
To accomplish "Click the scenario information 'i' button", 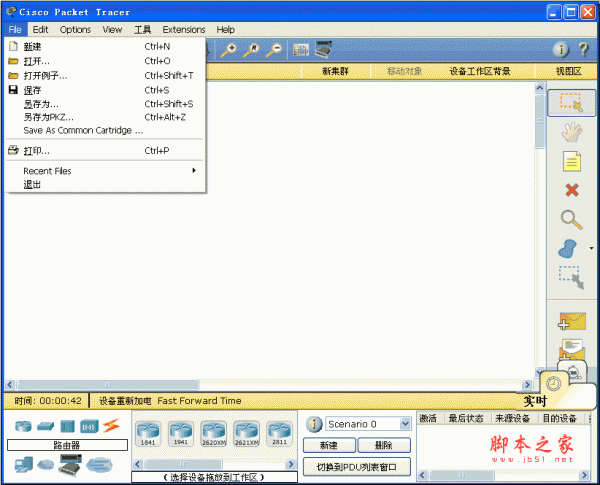I will point(314,424).
